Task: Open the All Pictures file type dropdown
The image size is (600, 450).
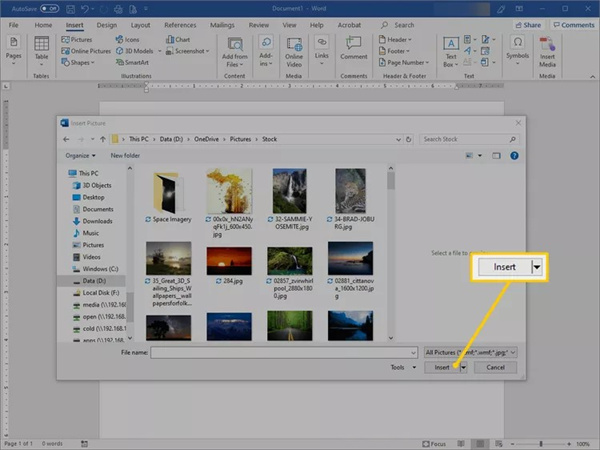Action: click(469, 352)
